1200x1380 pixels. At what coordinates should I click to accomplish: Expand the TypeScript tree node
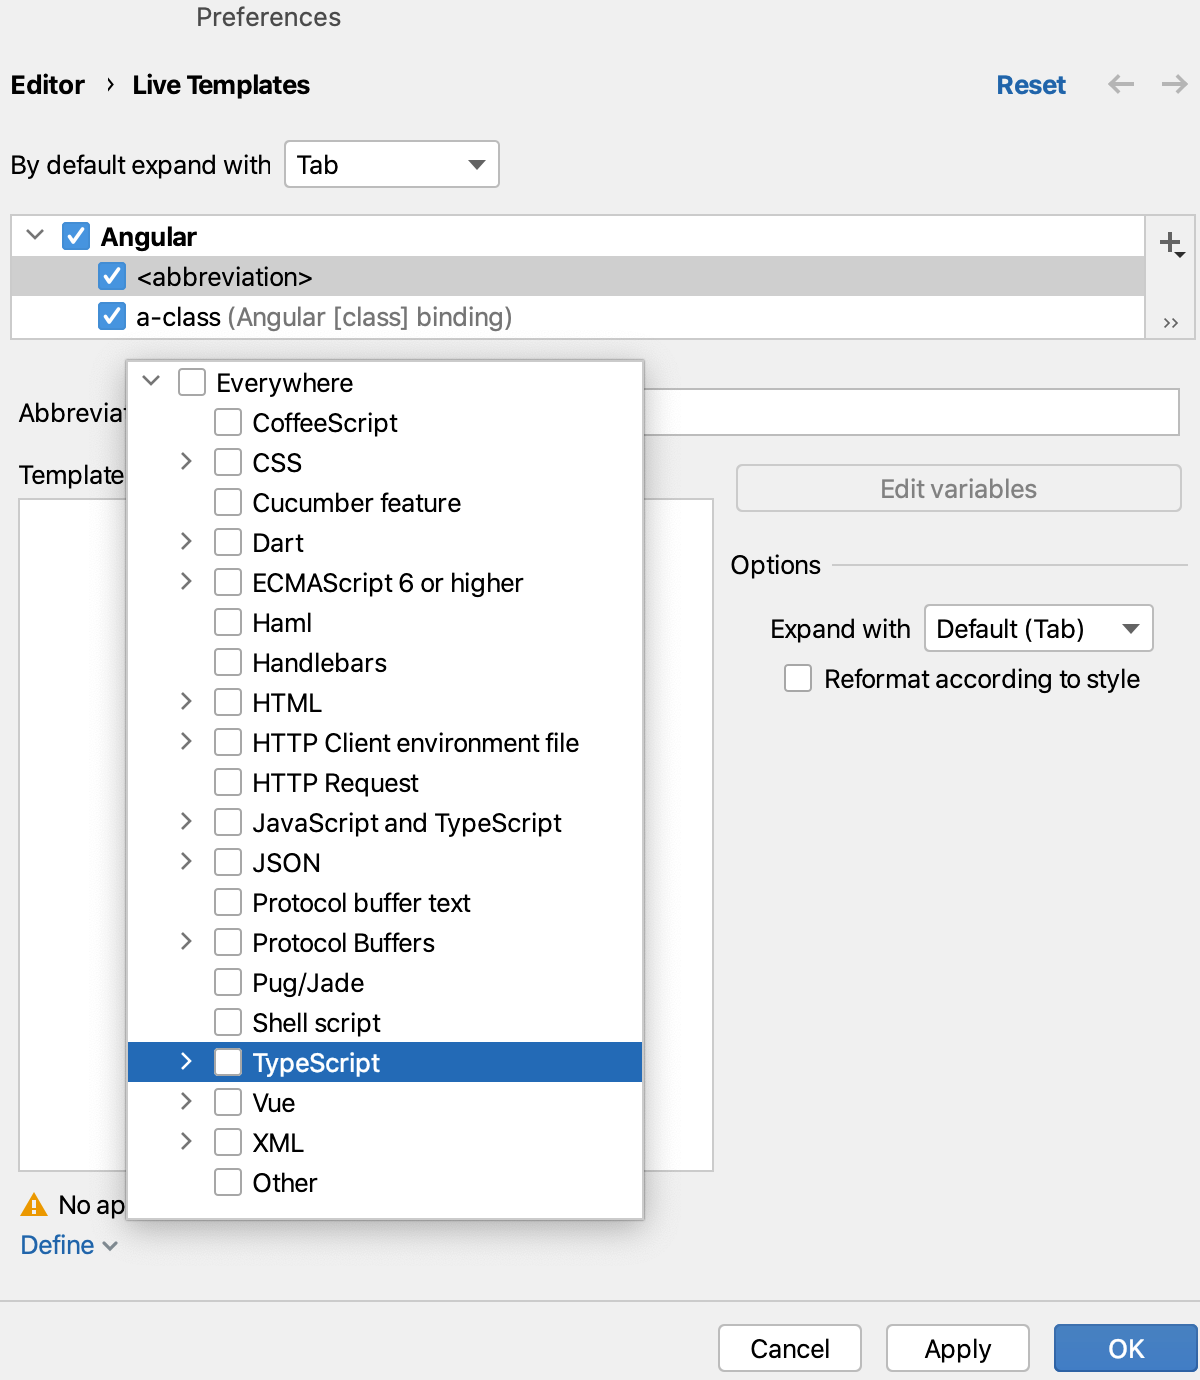(186, 1062)
